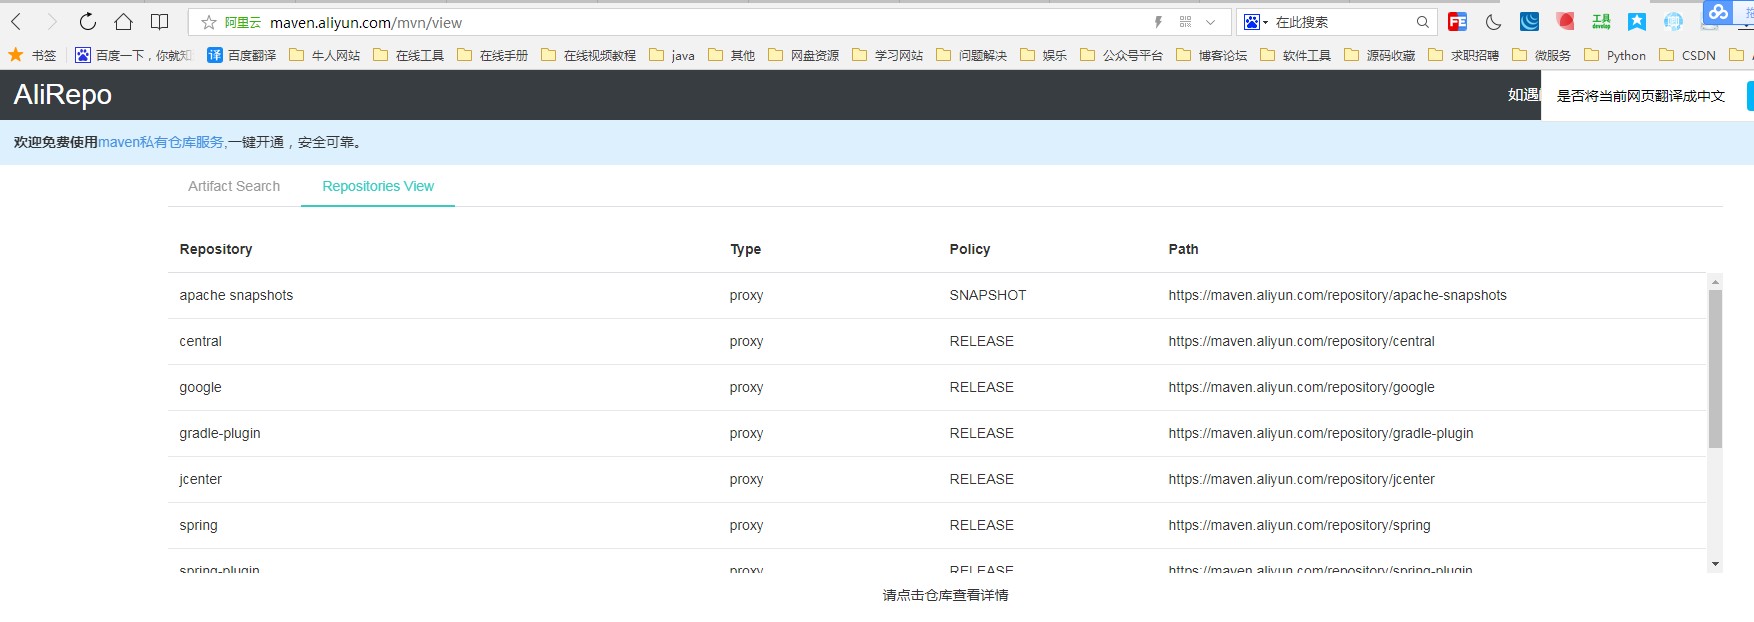Open the reading mode book icon
Image resolution: width=1754 pixels, height=622 pixels.
pyautogui.click(x=159, y=22)
